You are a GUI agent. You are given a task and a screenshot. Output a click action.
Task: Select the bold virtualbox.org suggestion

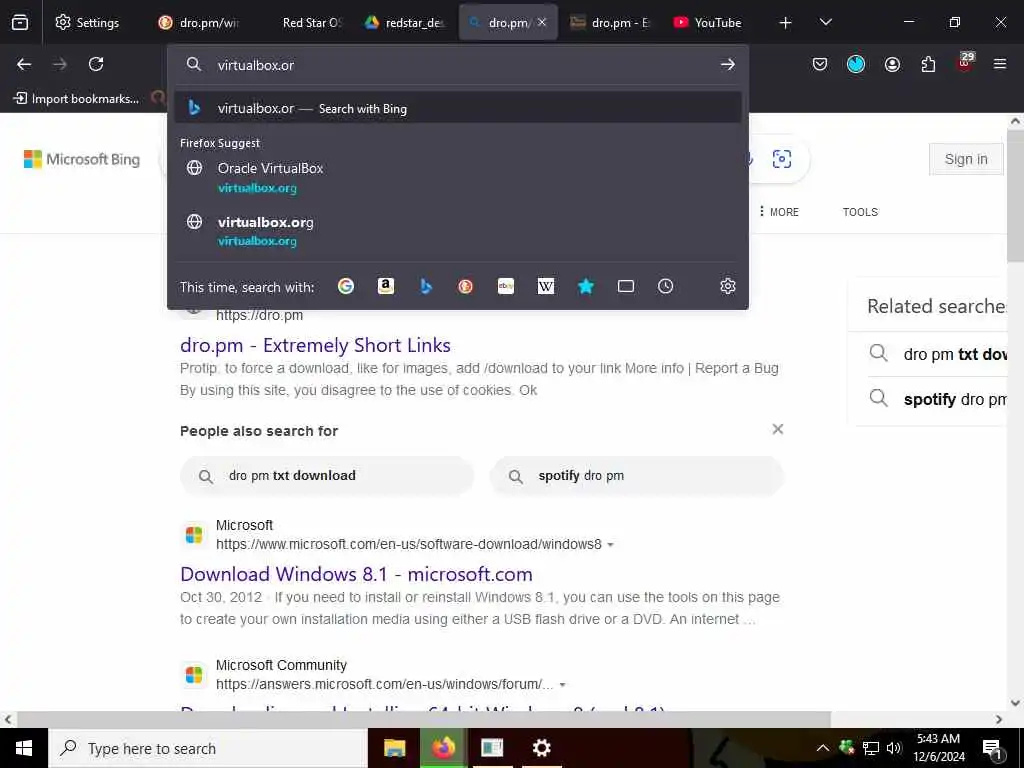[x=458, y=231]
